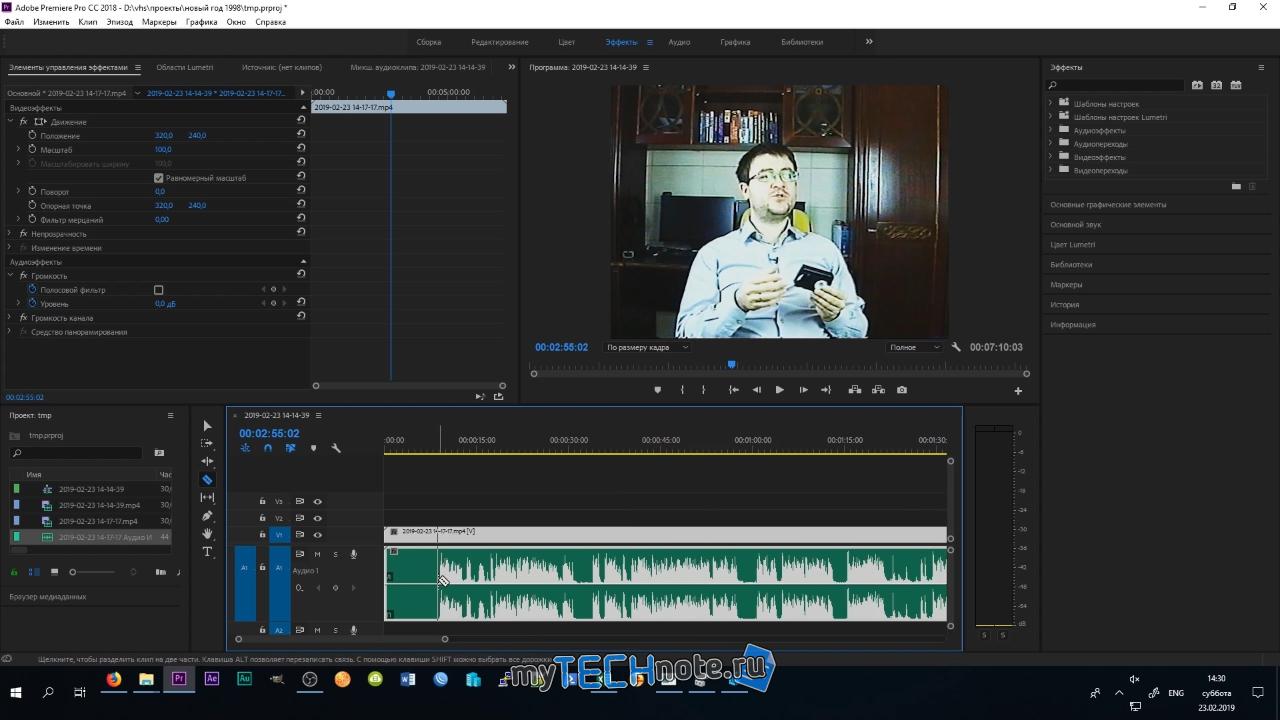Open Полное playback resolution dropdown
The height and width of the screenshot is (720, 1280).
tap(914, 347)
